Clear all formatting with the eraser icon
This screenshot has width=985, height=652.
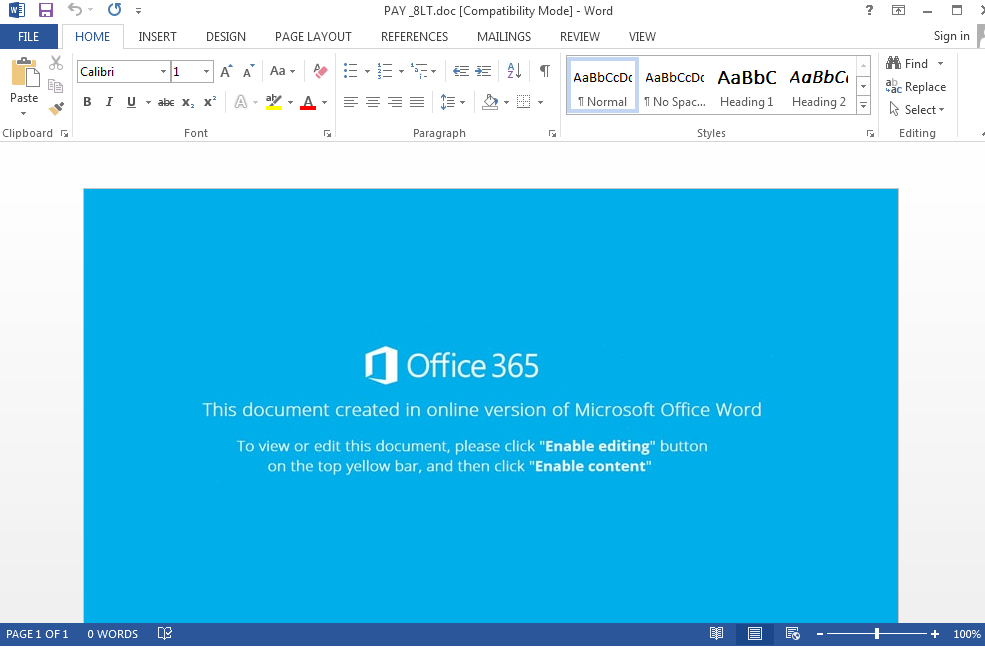point(320,71)
